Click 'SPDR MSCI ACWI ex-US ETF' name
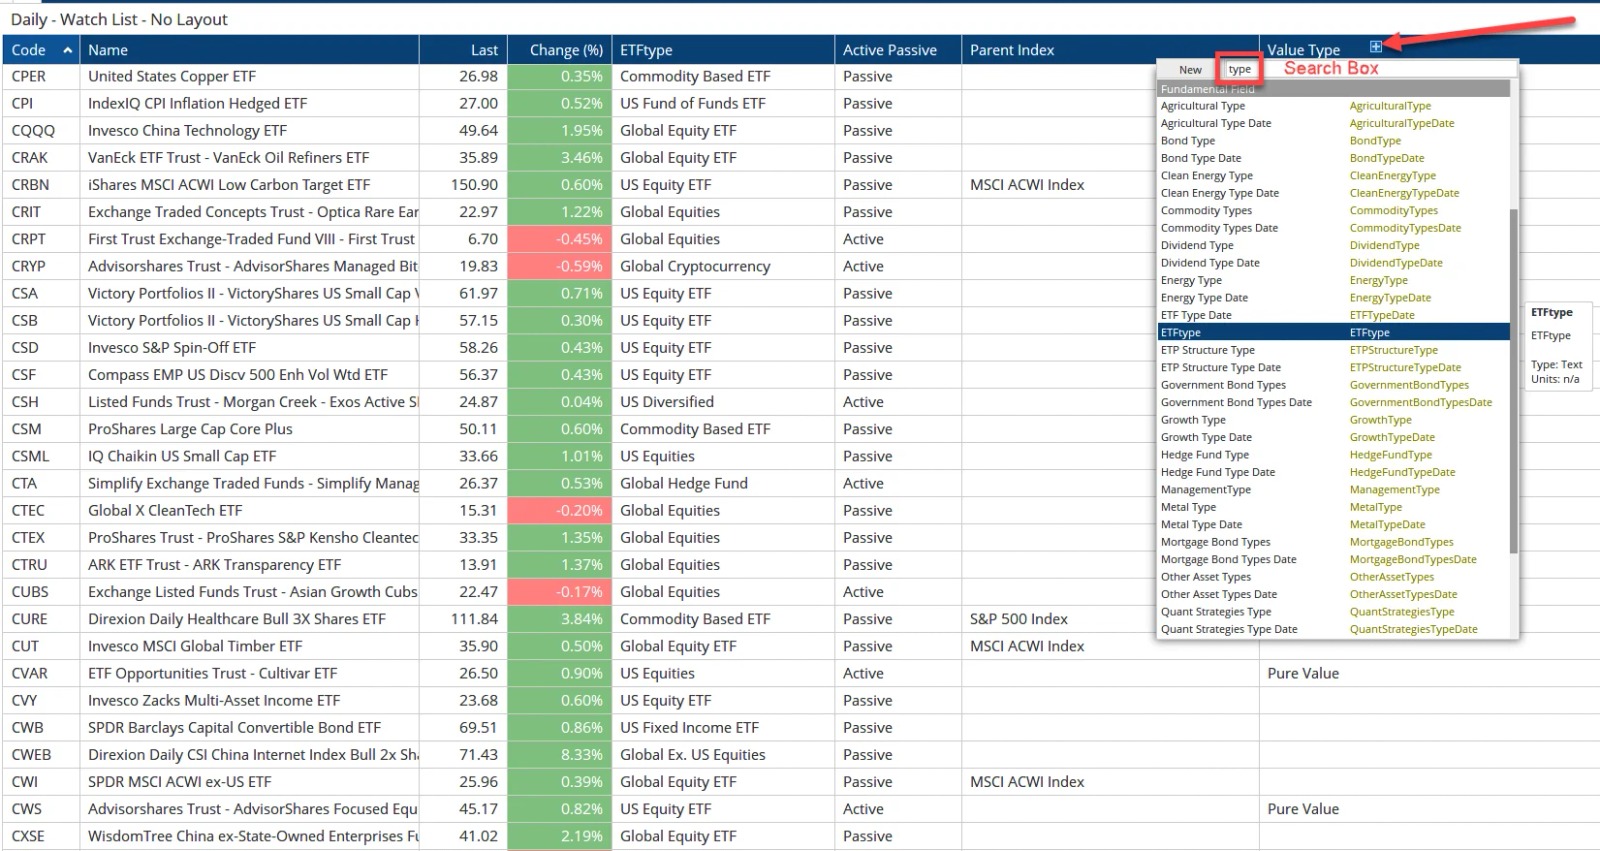 pos(179,782)
